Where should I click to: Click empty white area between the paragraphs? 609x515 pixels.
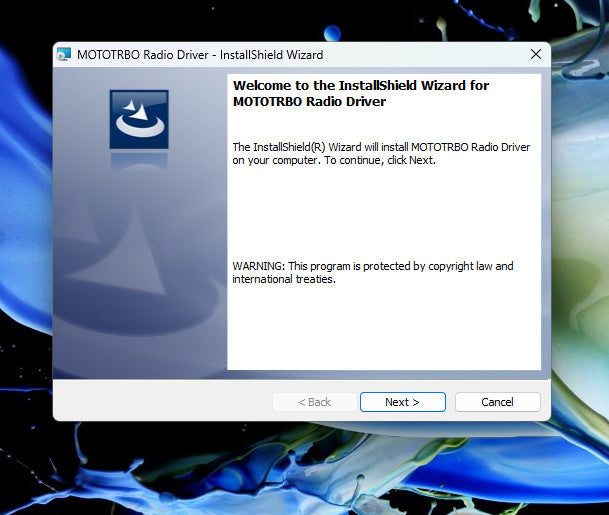380,215
